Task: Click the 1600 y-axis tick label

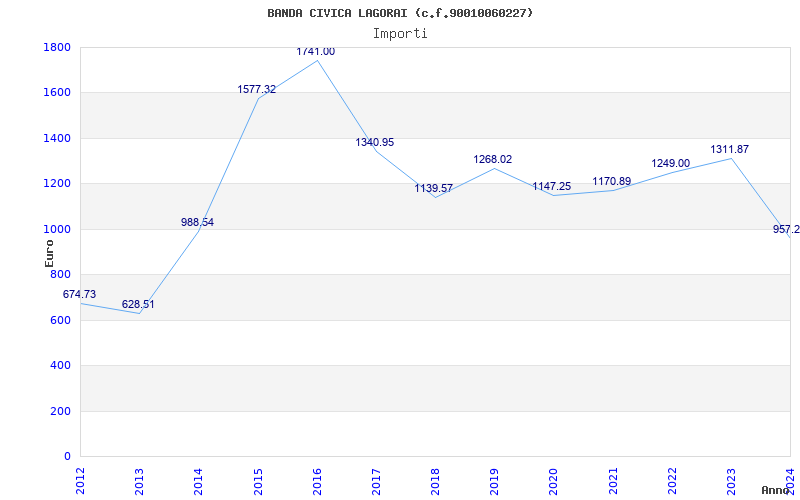Action: 57,93
